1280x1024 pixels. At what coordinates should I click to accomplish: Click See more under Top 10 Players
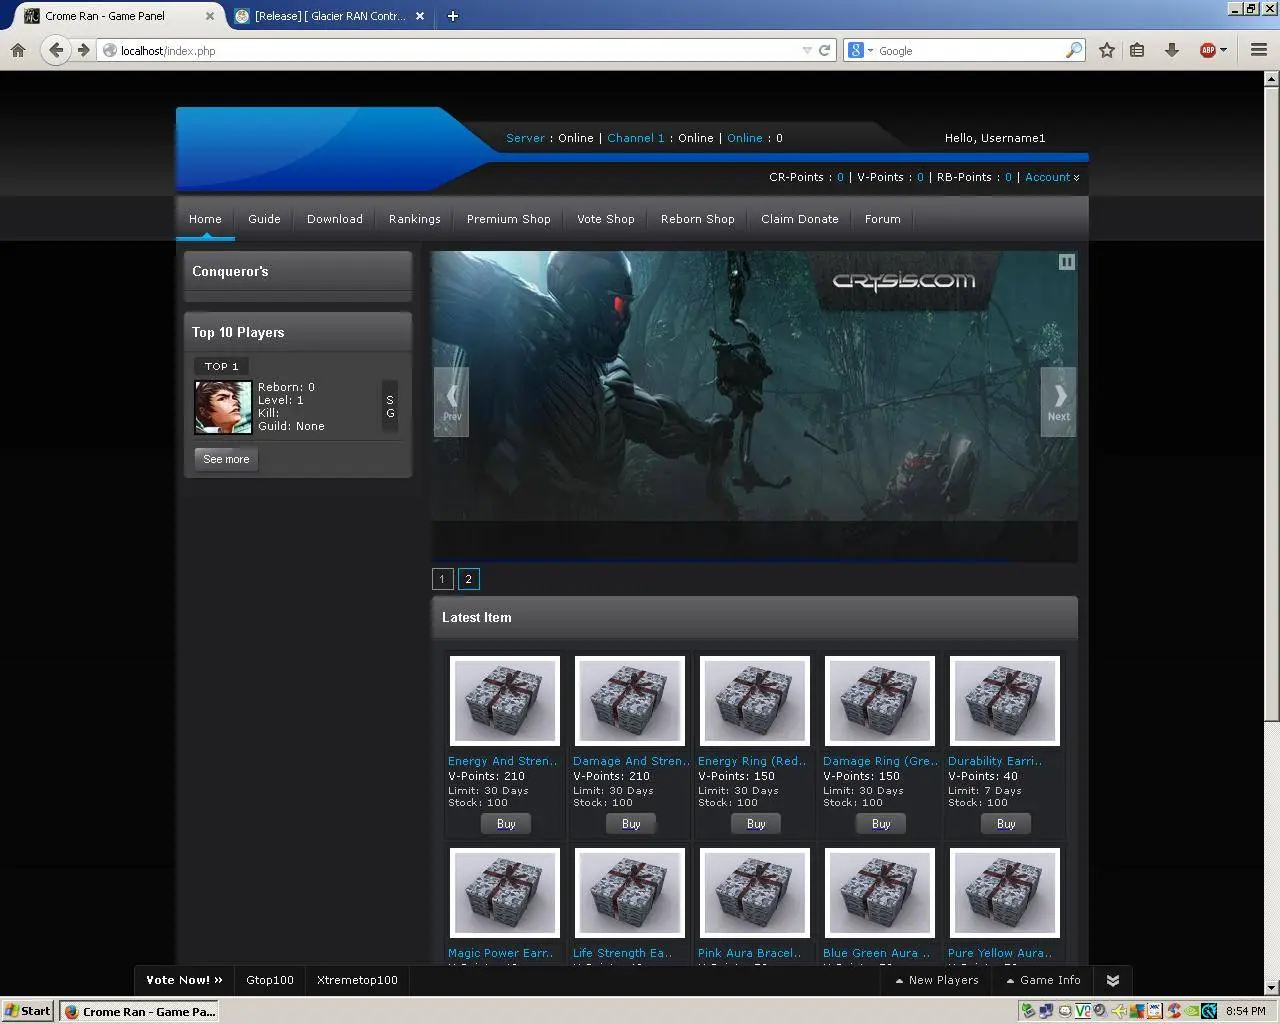click(226, 459)
